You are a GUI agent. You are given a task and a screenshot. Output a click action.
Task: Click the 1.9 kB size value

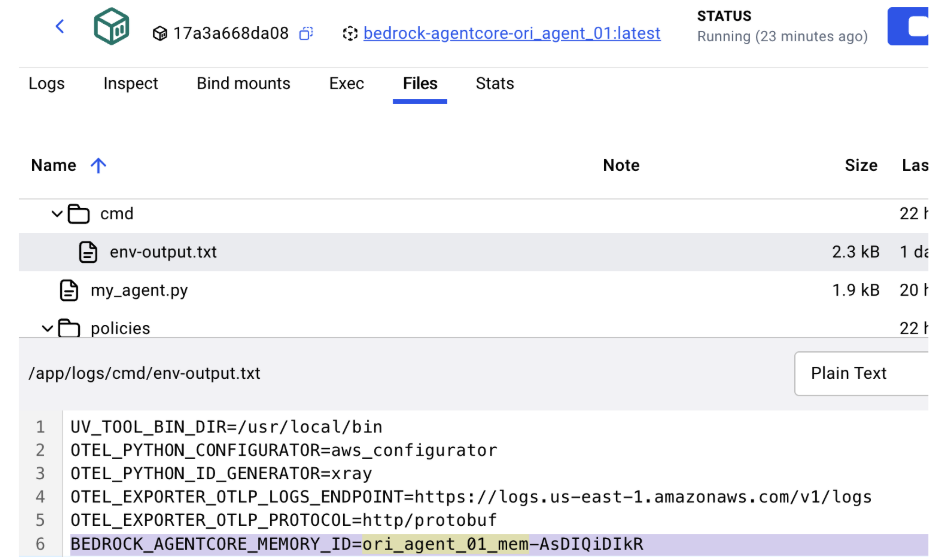(x=856, y=290)
